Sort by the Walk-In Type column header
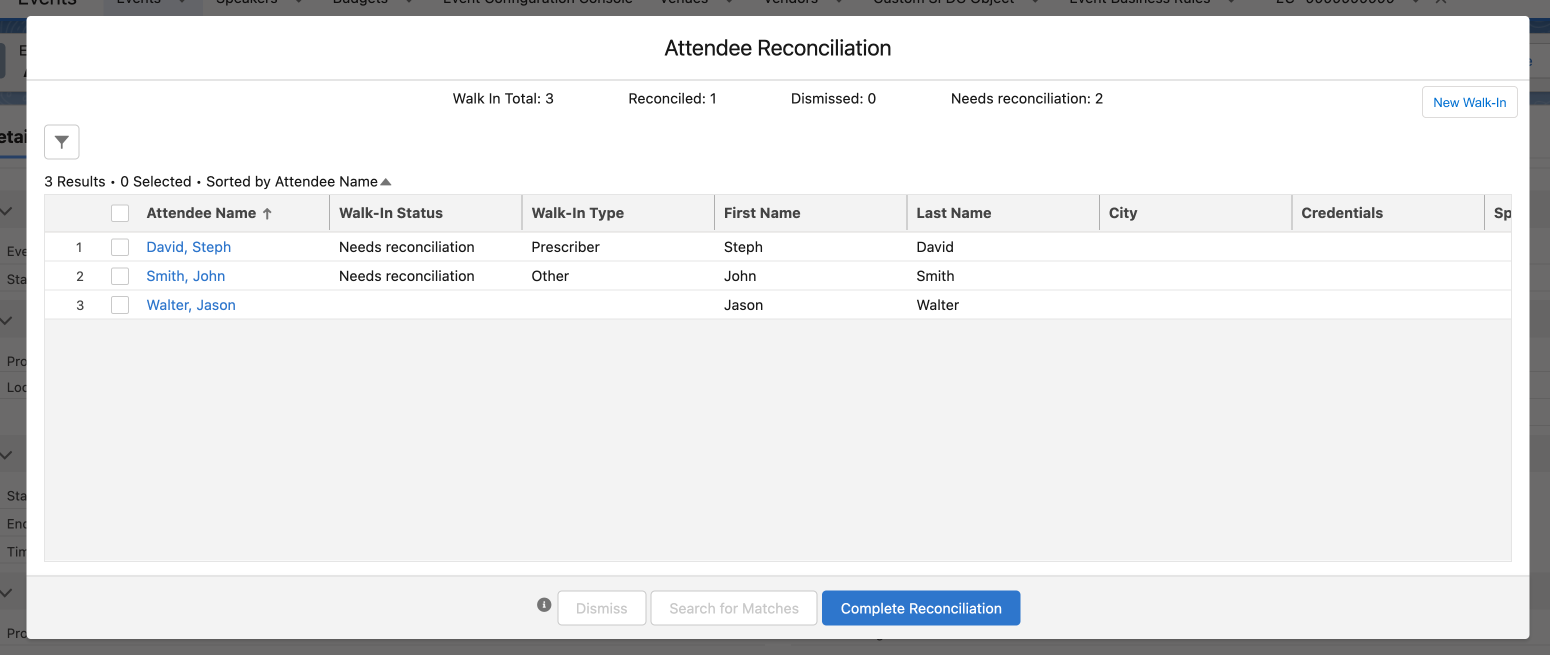This screenshot has height=655, width=1550. [x=578, y=213]
